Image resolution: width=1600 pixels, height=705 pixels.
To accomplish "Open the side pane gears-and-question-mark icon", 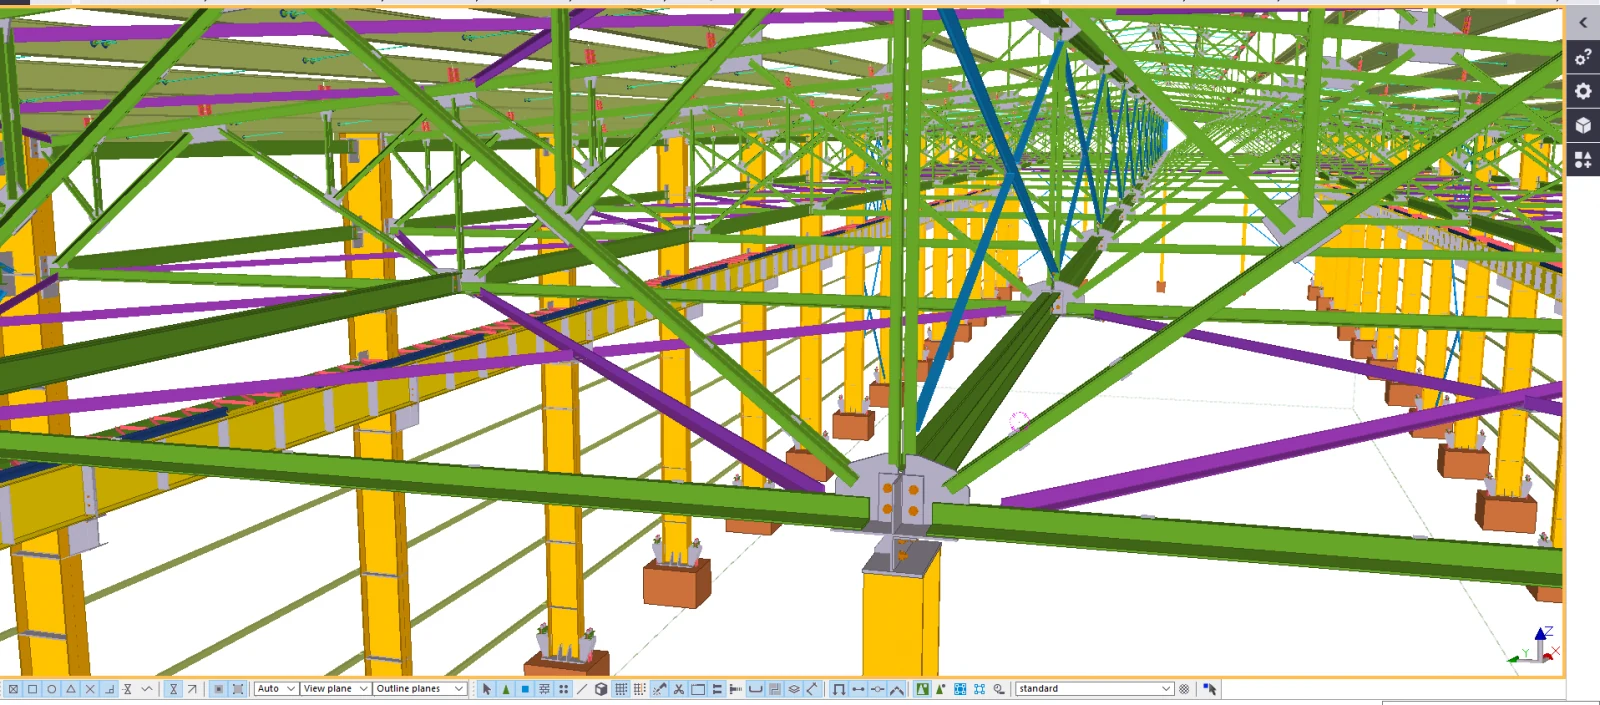I will pos(1583,57).
